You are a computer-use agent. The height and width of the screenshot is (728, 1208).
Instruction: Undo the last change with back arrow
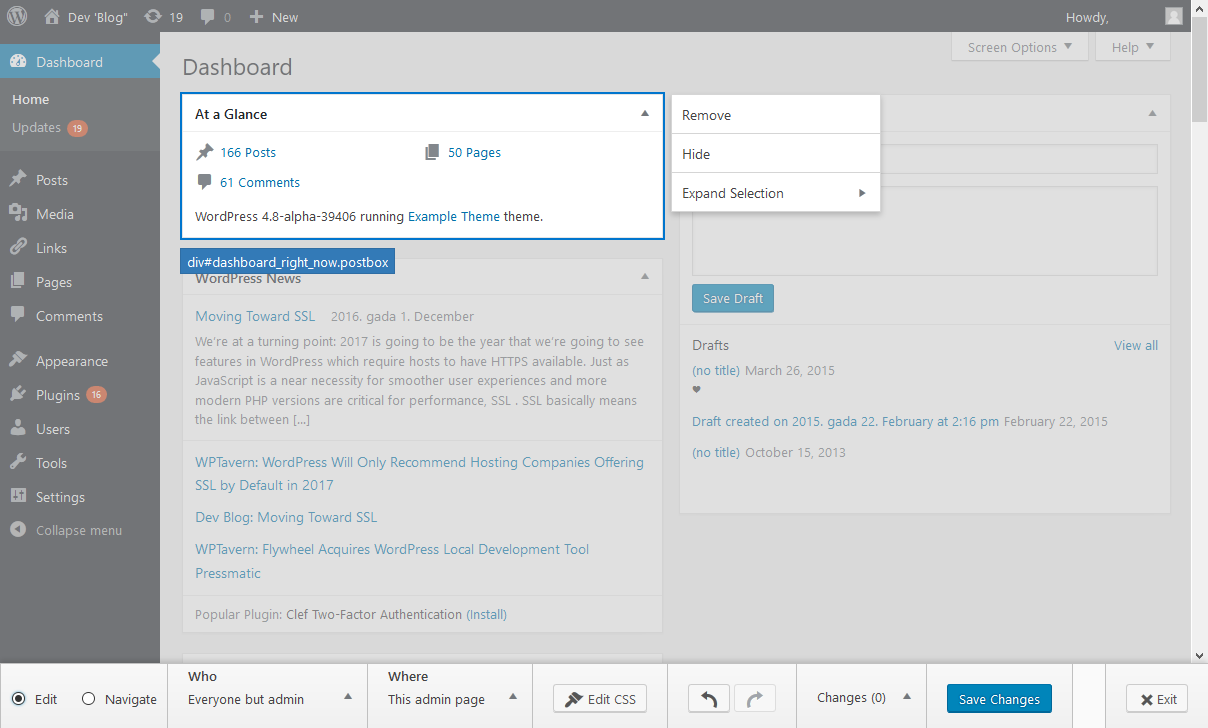709,699
